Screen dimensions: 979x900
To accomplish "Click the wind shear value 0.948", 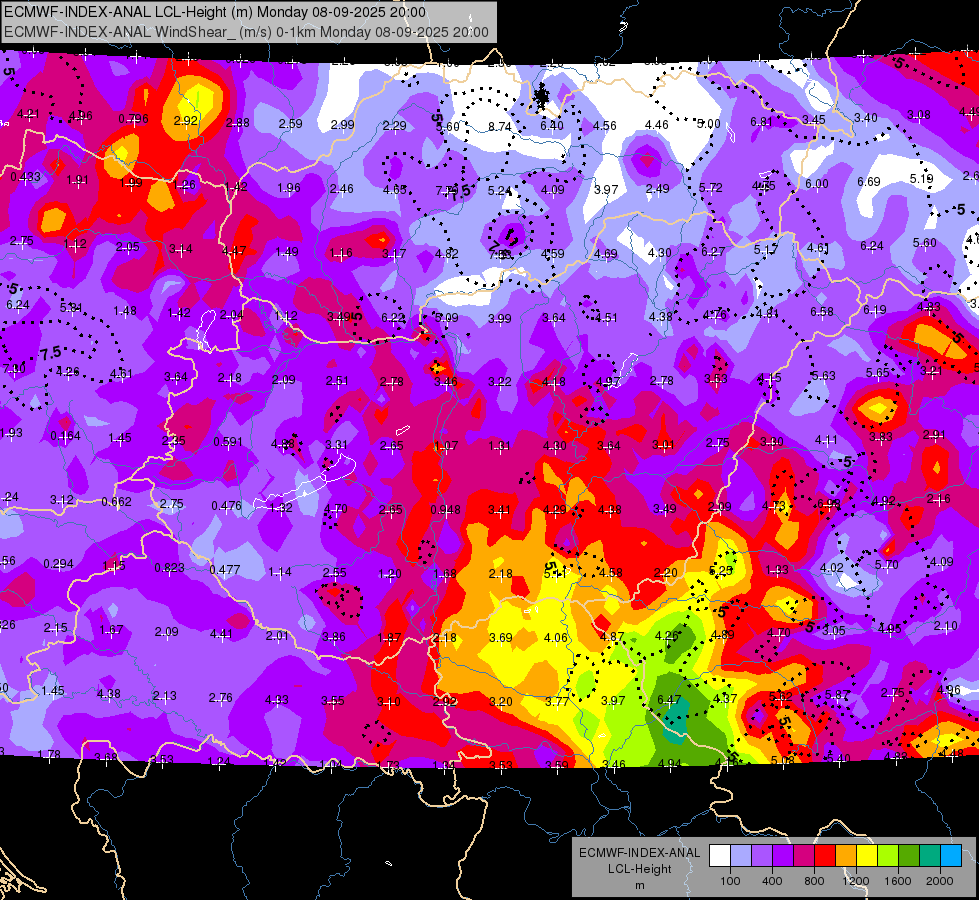I will [x=445, y=510].
